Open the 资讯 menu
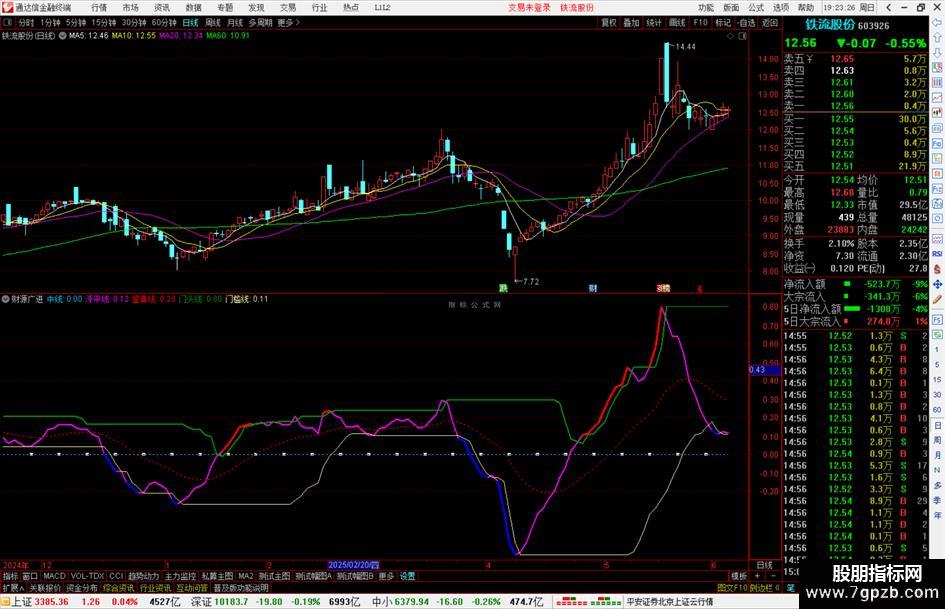 162,7
